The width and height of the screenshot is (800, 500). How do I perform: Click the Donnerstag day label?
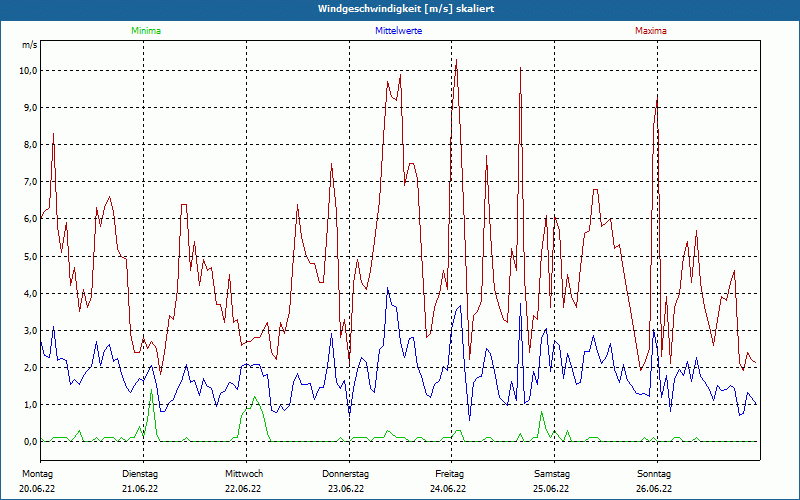click(x=345, y=474)
